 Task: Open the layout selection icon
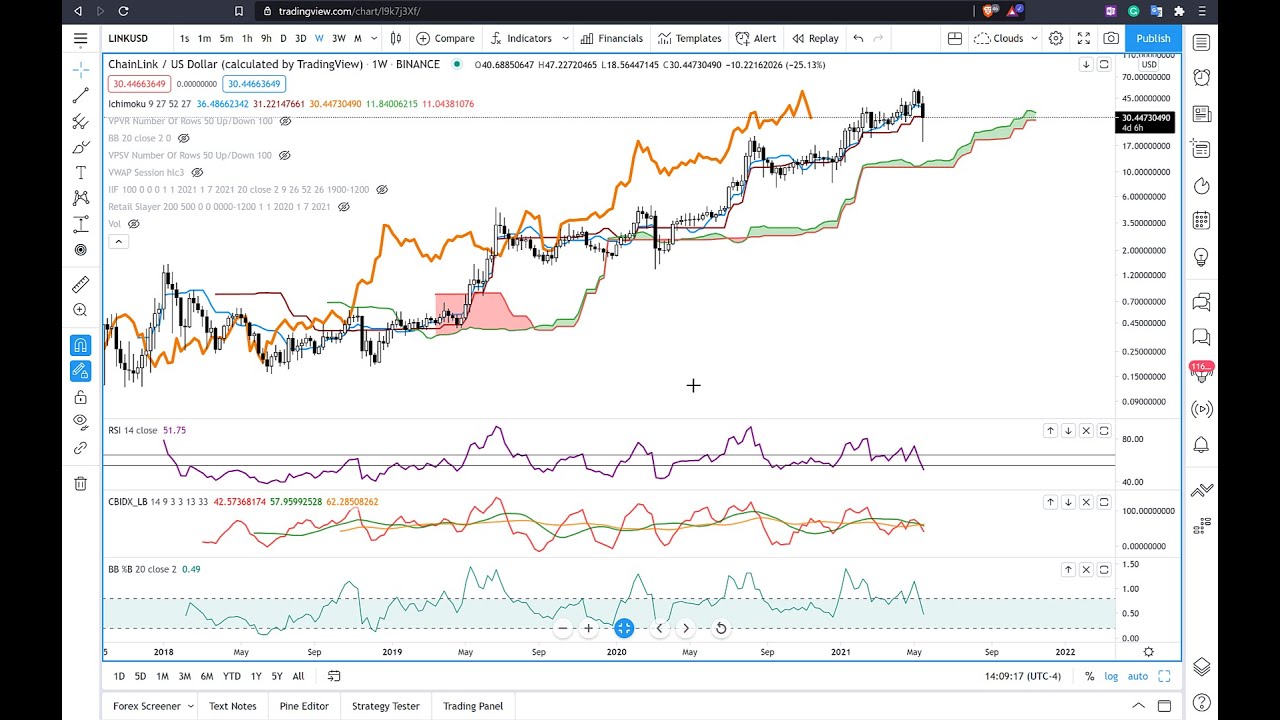[x=955, y=38]
